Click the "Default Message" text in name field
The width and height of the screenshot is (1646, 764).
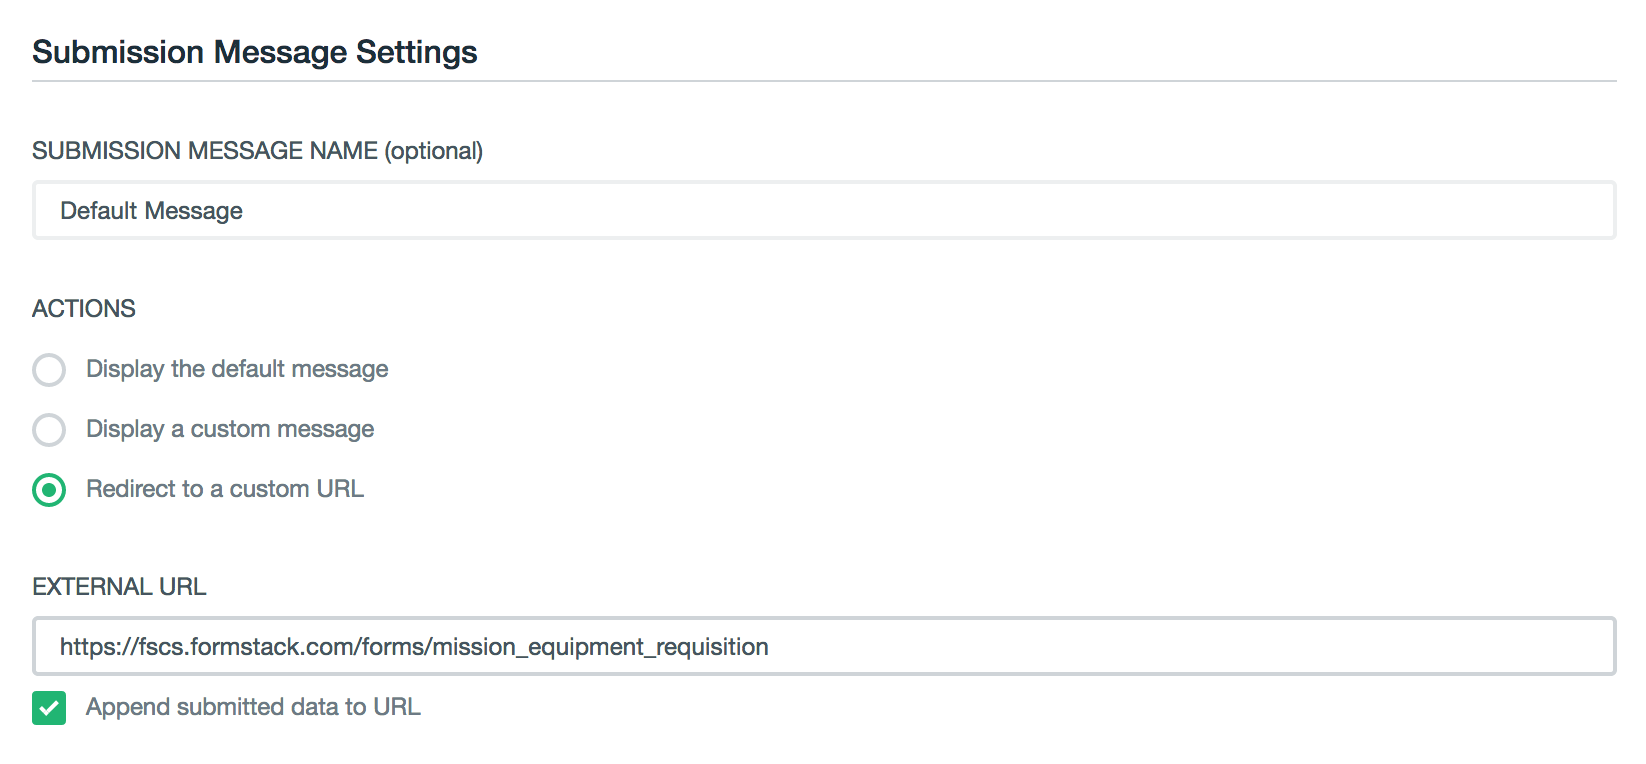tap(151, 211)
